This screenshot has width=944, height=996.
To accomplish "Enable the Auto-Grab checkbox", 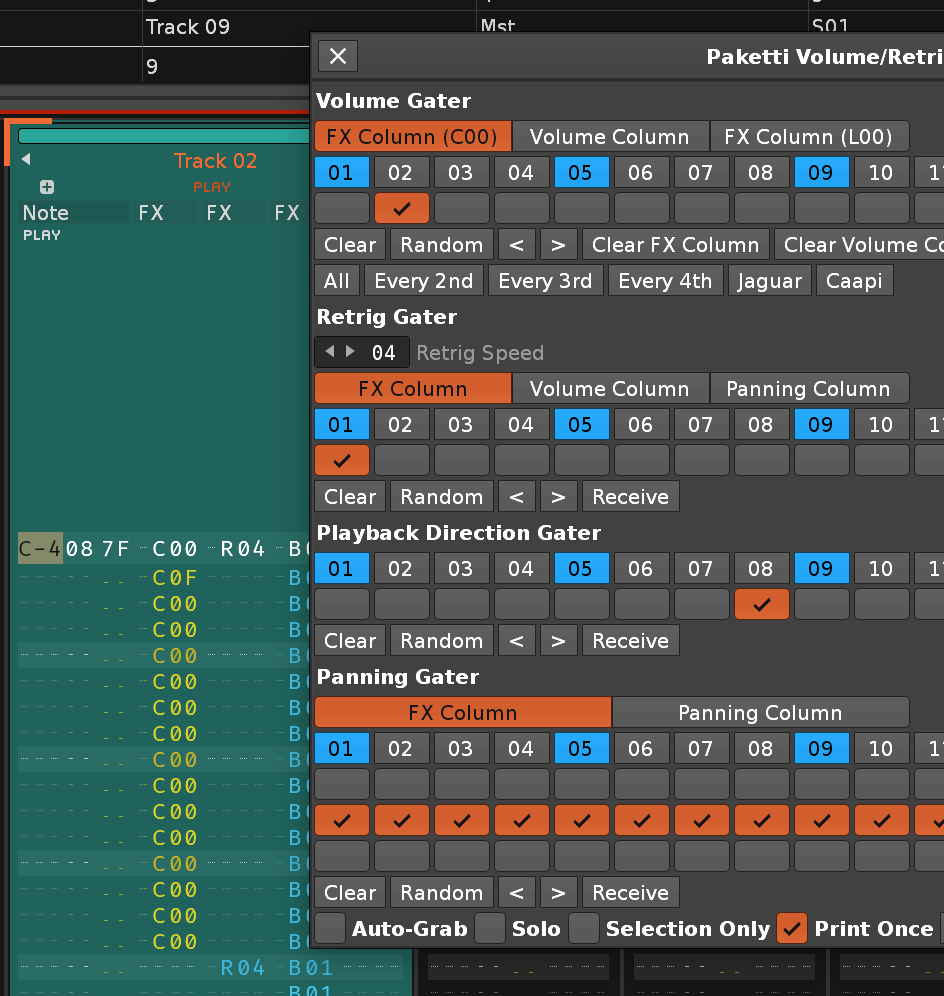I will [x=330, y=929].
